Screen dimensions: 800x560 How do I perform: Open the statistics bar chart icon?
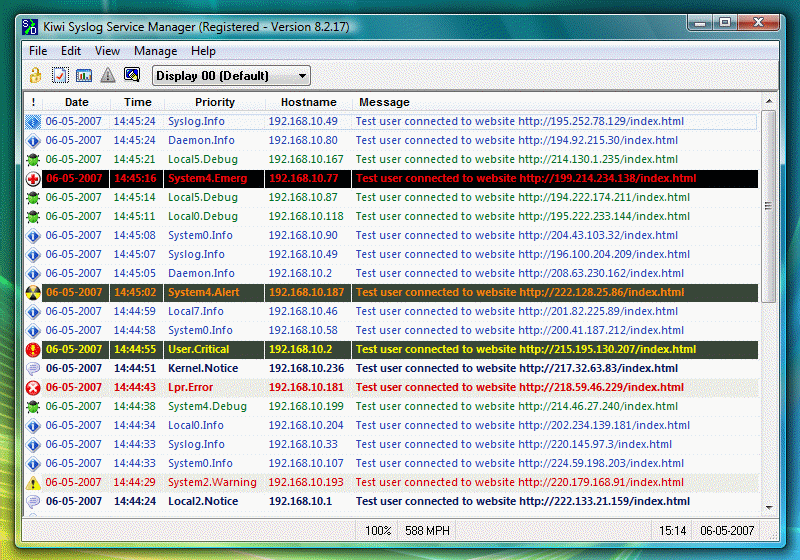84,75
